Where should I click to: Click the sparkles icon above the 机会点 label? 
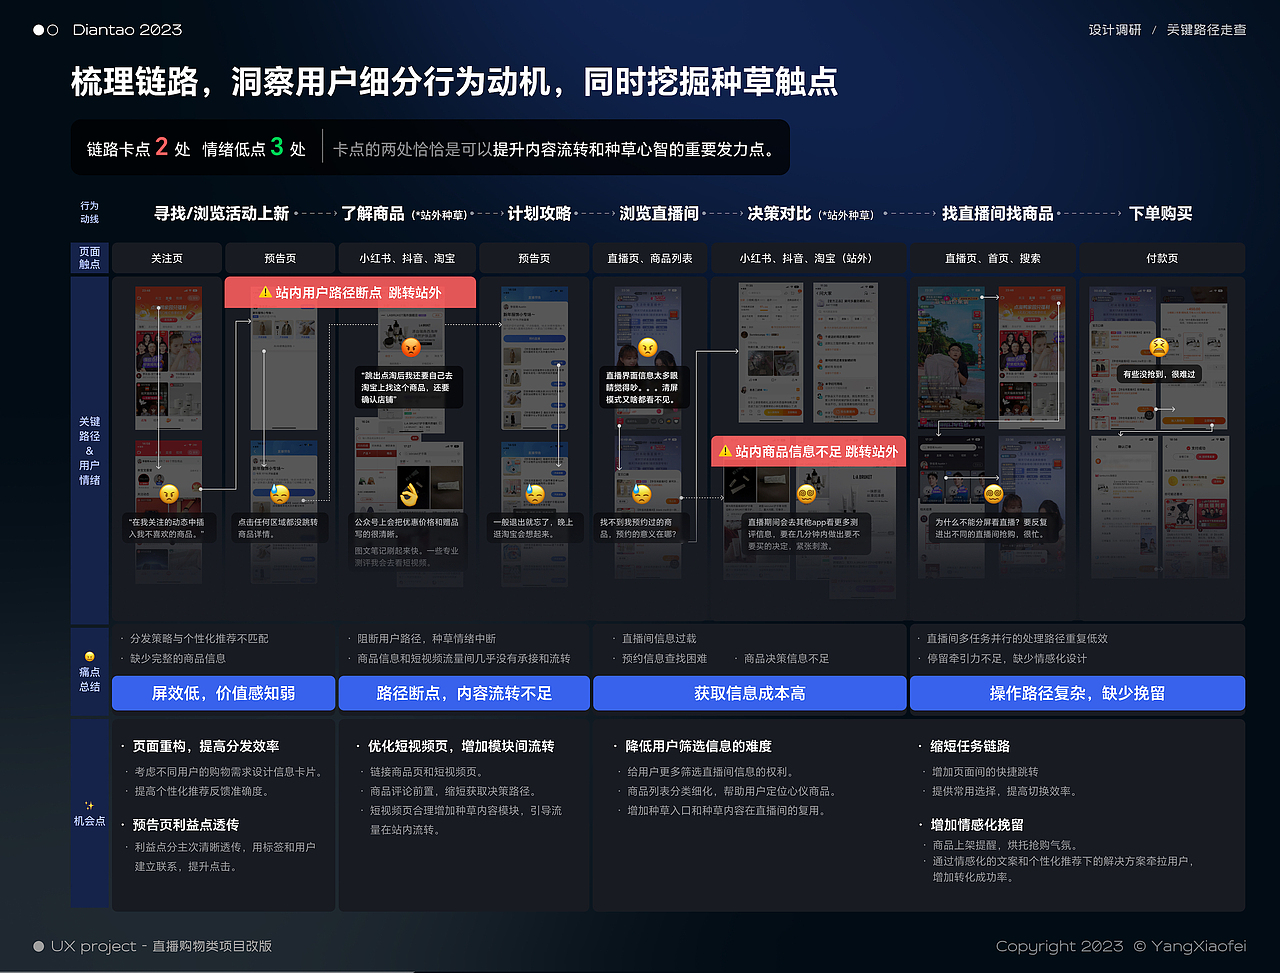tap(89, 805)
